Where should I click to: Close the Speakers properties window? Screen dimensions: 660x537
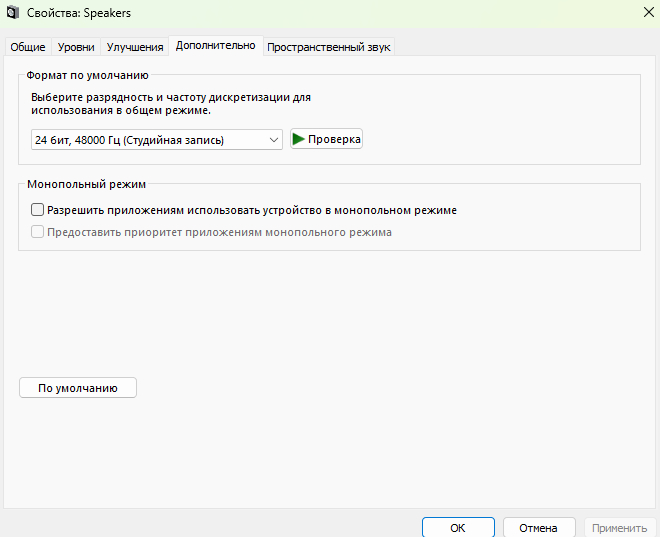coord(638,13)
